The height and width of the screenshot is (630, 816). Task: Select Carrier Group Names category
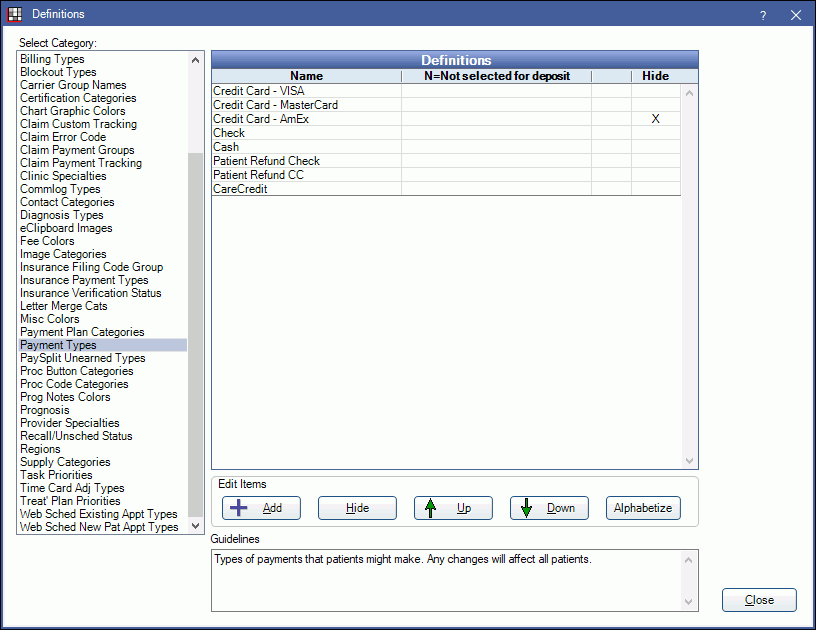(103, 85)
